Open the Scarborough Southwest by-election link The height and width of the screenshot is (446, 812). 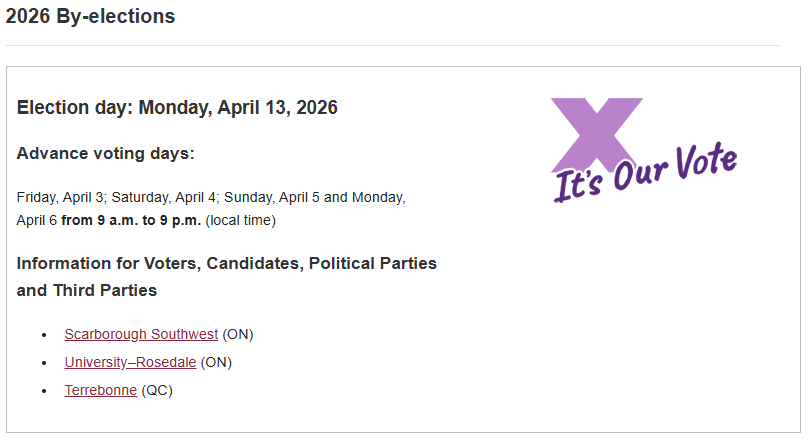(141, 334)
